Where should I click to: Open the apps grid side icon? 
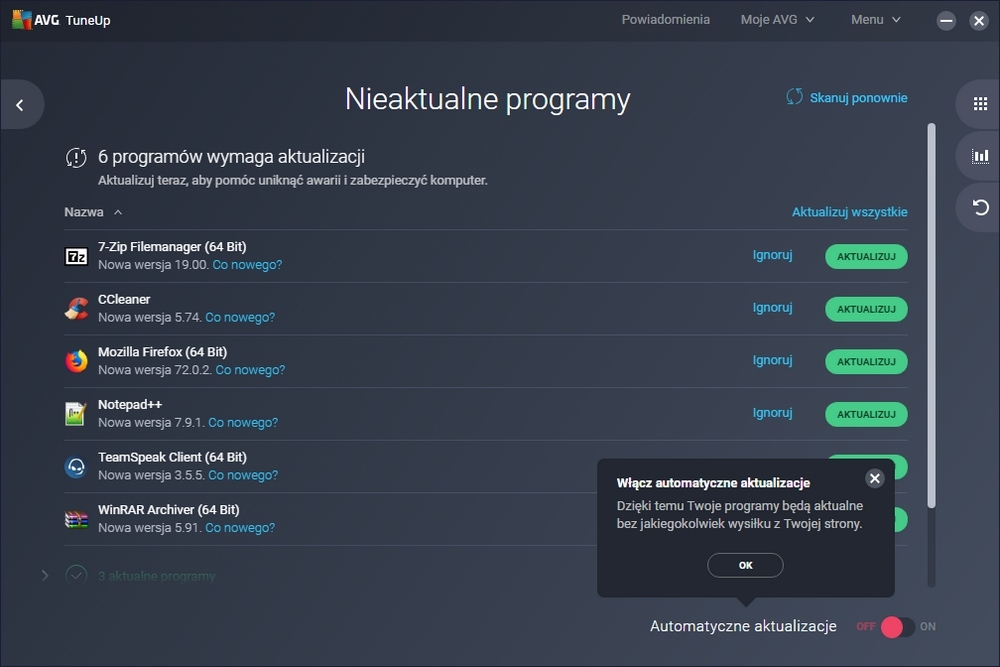click(x=980, y=103)
